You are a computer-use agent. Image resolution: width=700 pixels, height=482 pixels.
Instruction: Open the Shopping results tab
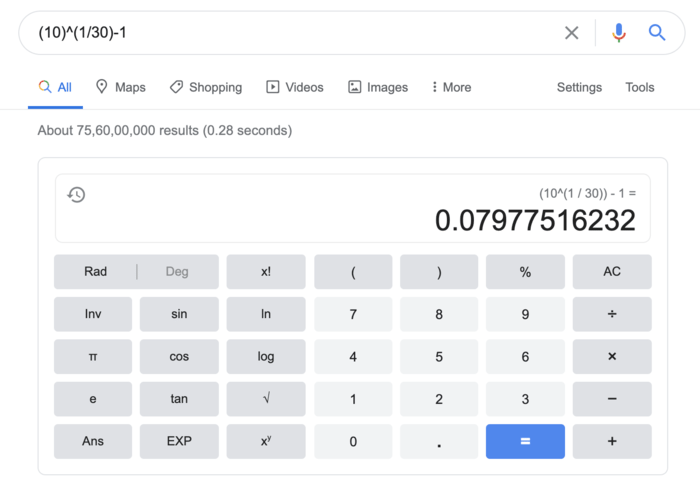click(x=206, y=87)
